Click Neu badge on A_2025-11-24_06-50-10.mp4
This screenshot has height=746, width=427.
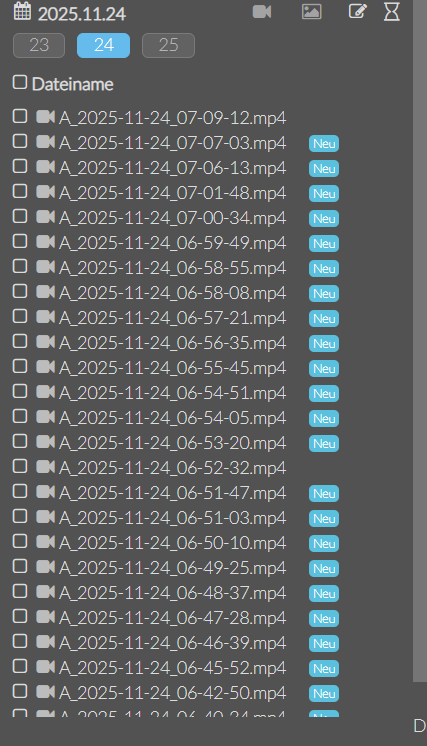click(x=324, y=544)
